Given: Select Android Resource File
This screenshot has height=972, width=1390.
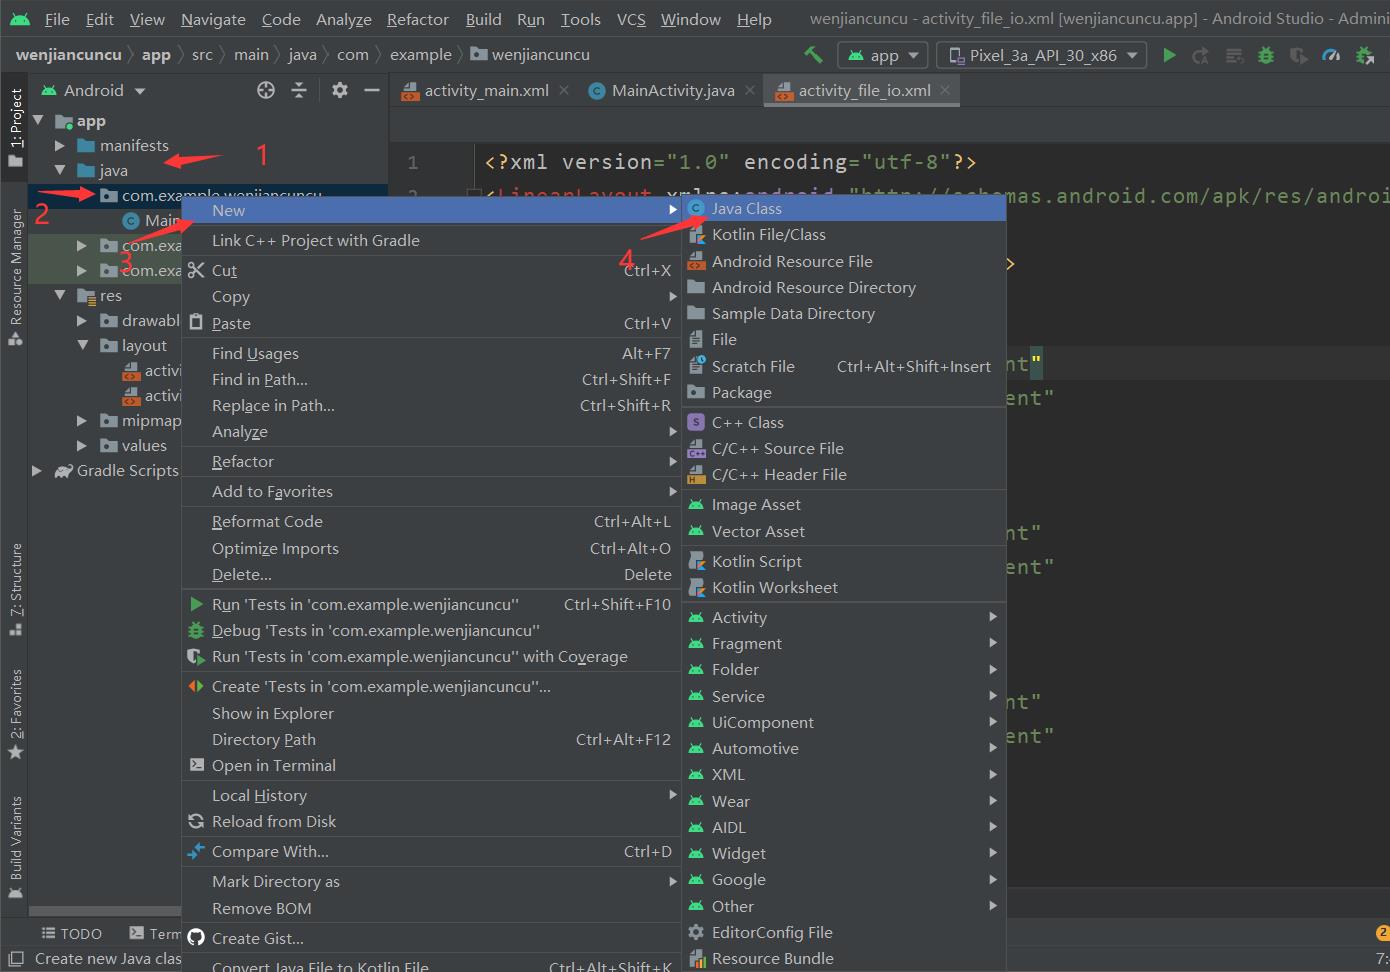Looking at the screenshot, I should click(844, 261).
